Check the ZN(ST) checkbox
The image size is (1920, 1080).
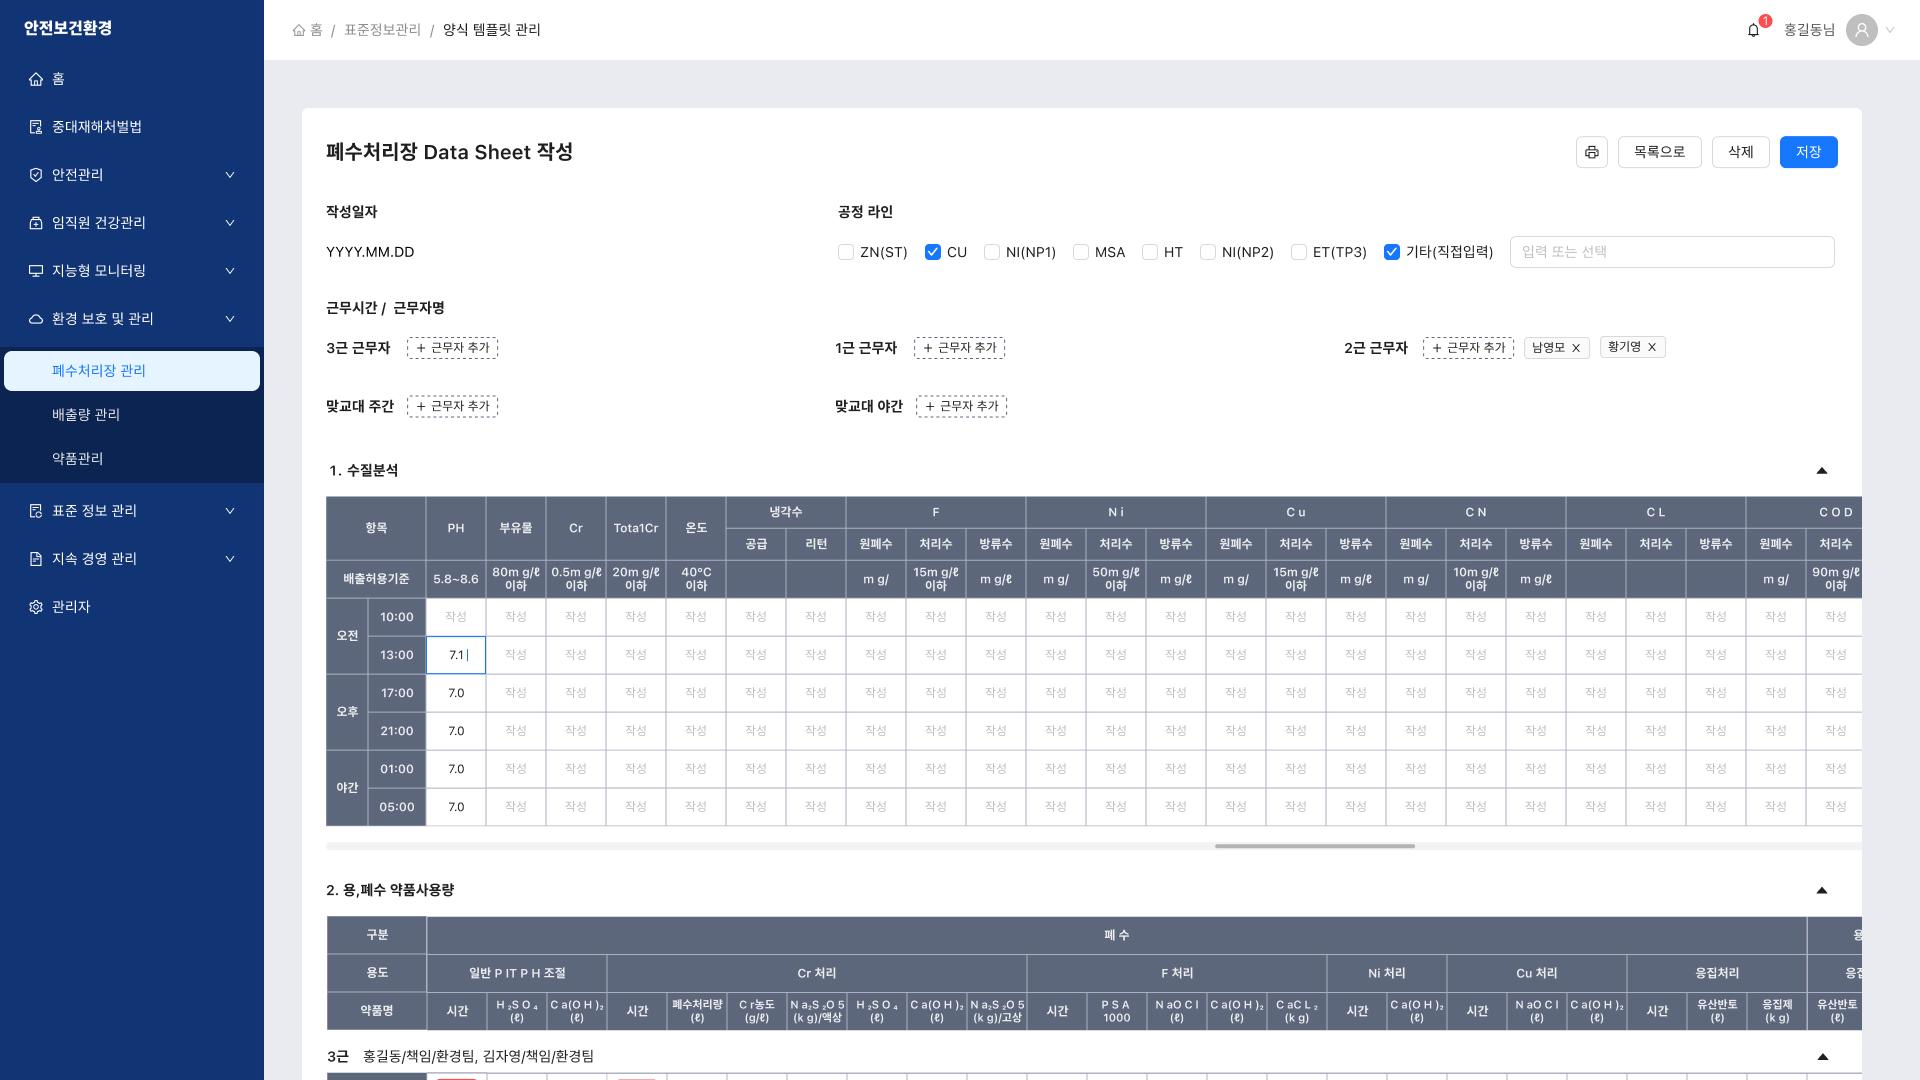click(x=846, y=252)
